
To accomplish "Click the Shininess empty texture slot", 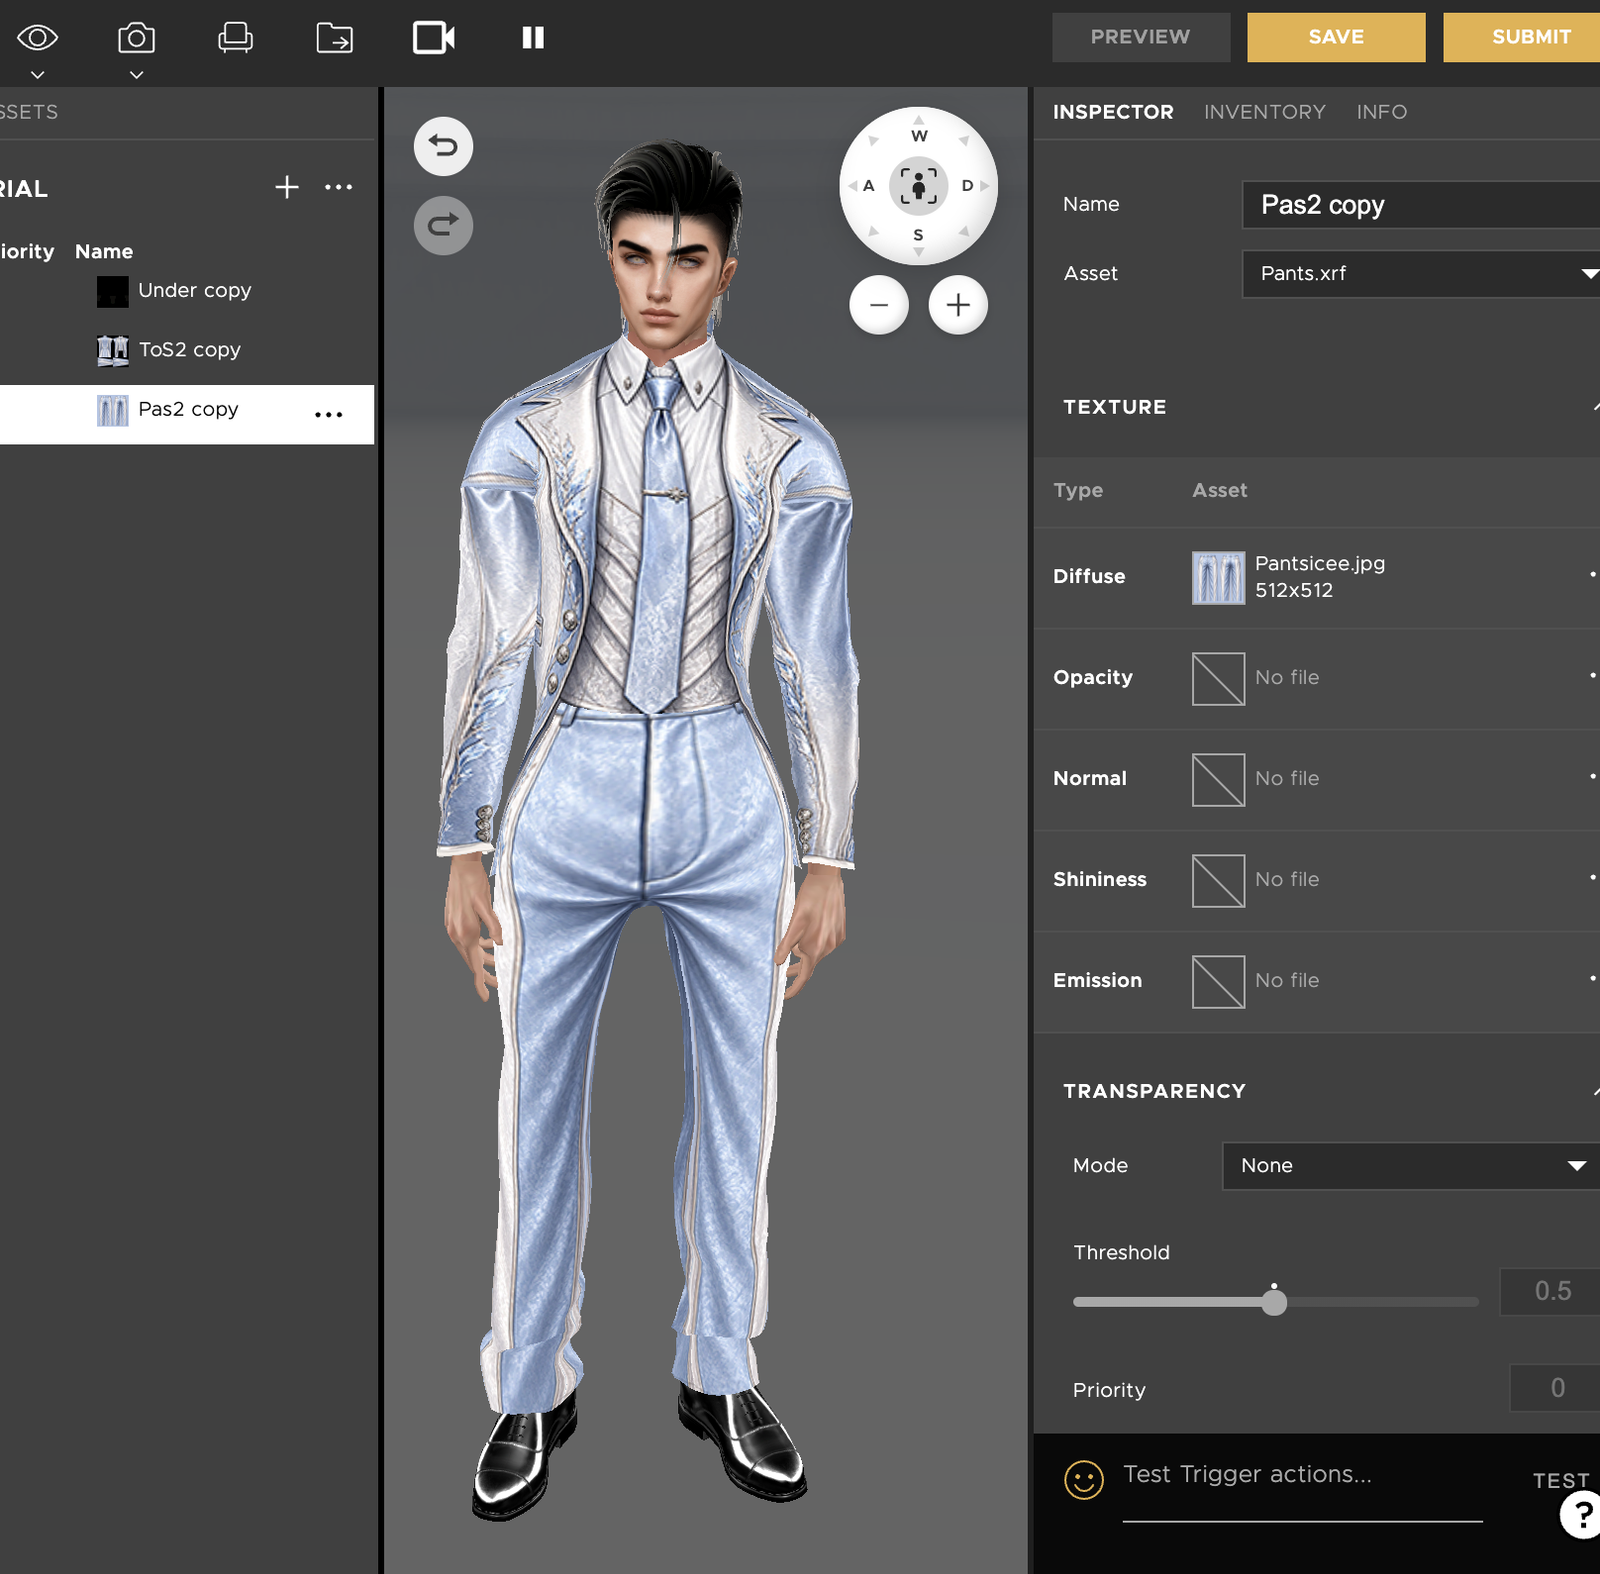I will click(x=1218, y=881).
